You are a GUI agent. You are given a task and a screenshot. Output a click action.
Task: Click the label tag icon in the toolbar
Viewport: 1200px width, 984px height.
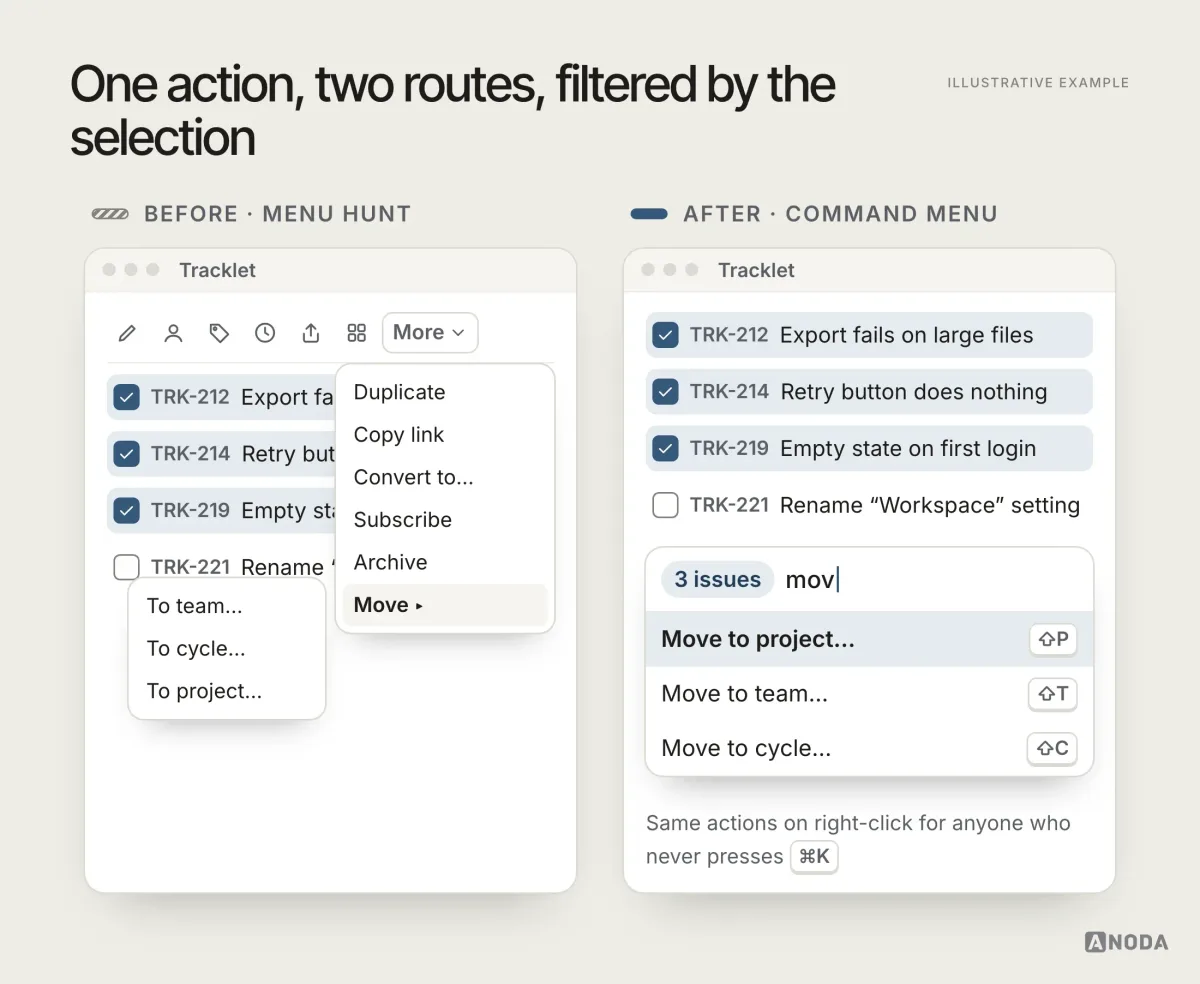[219, 333]
